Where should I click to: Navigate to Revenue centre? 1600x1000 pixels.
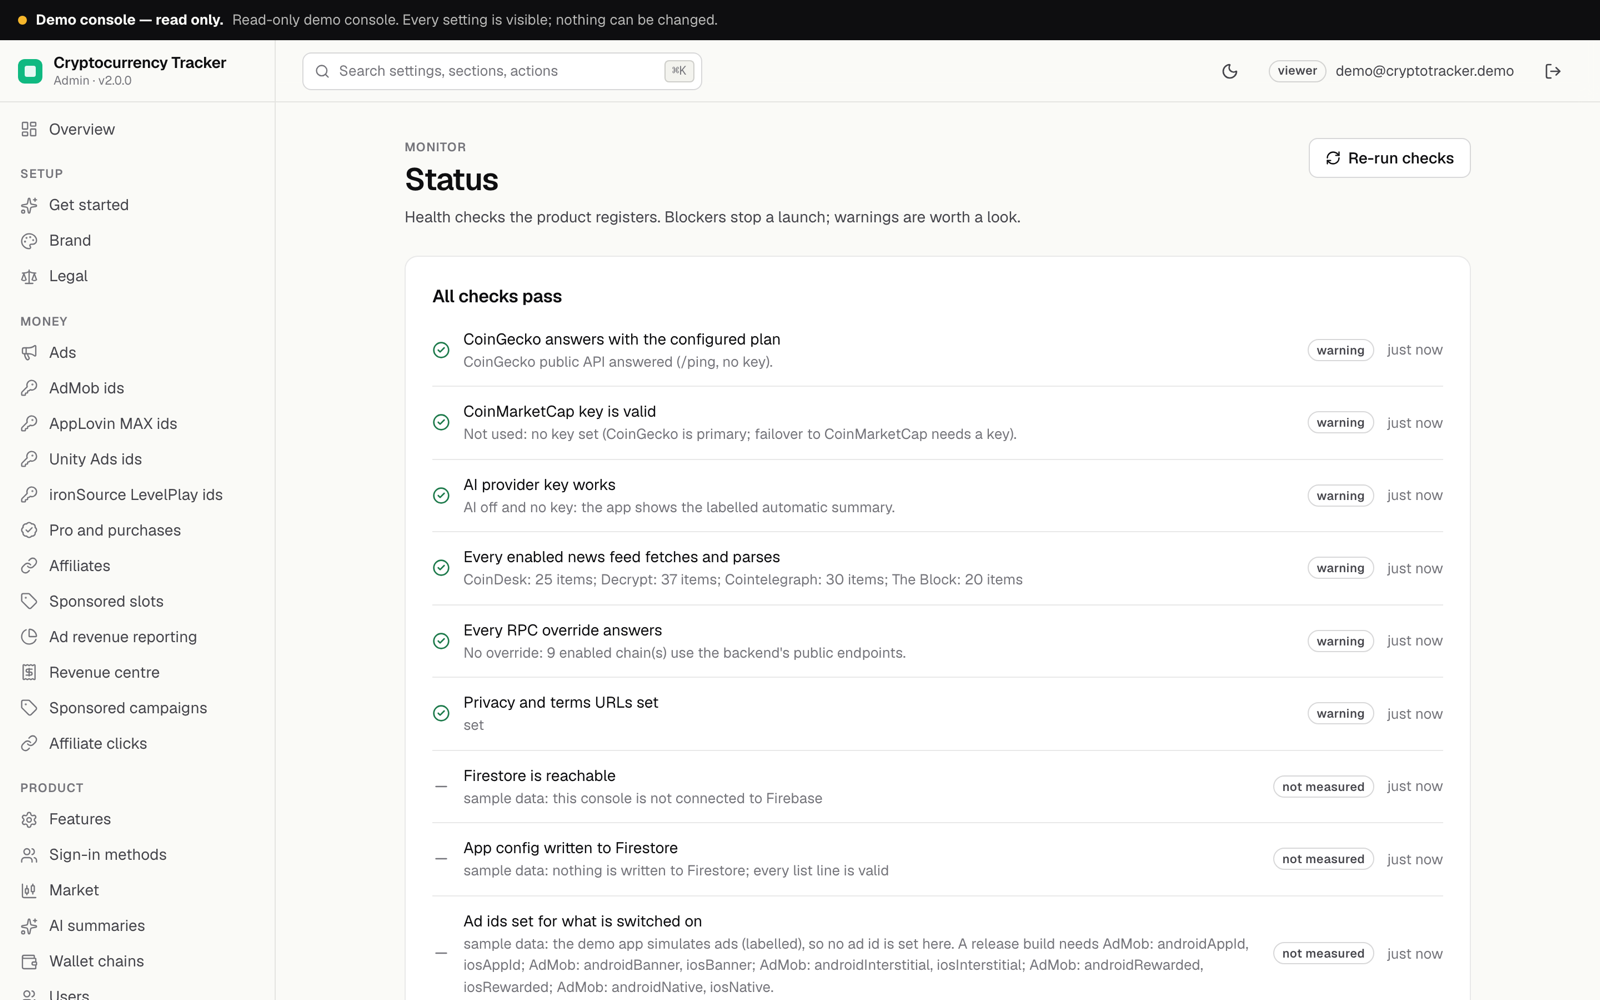coord(137,672)
